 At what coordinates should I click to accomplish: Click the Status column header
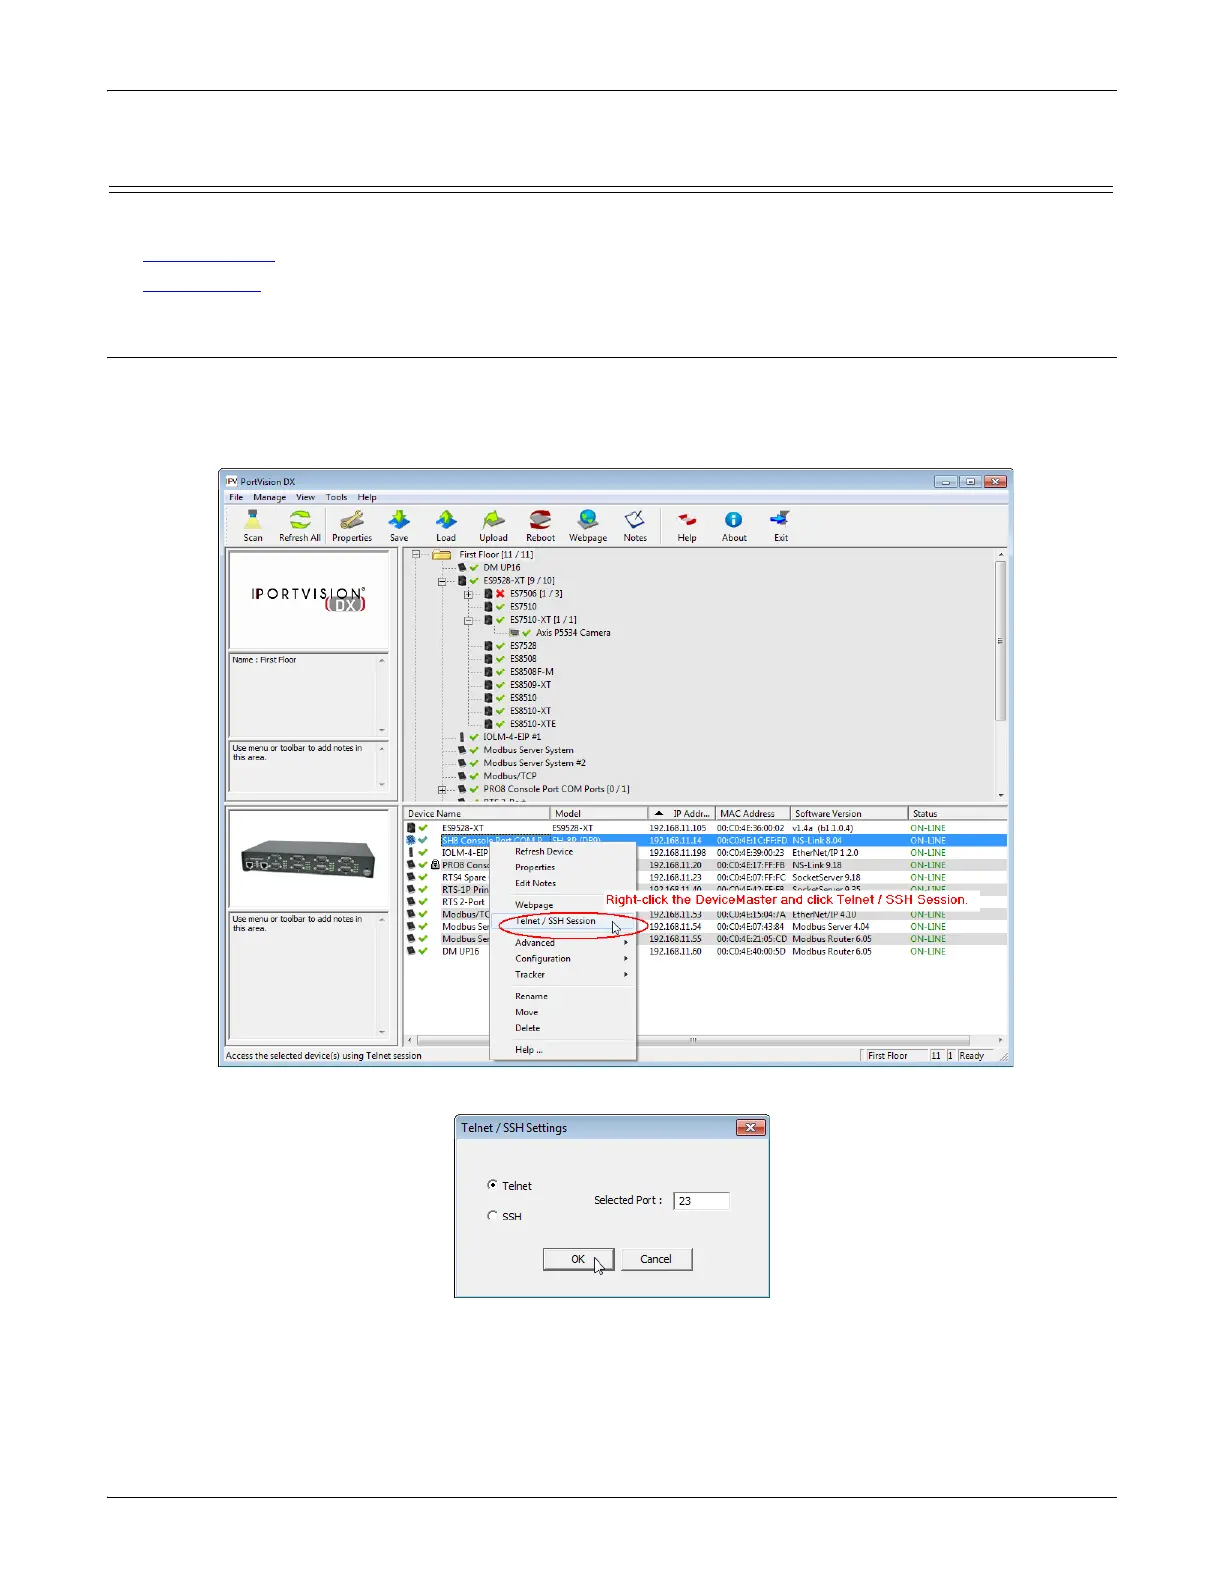coord(957,814)
